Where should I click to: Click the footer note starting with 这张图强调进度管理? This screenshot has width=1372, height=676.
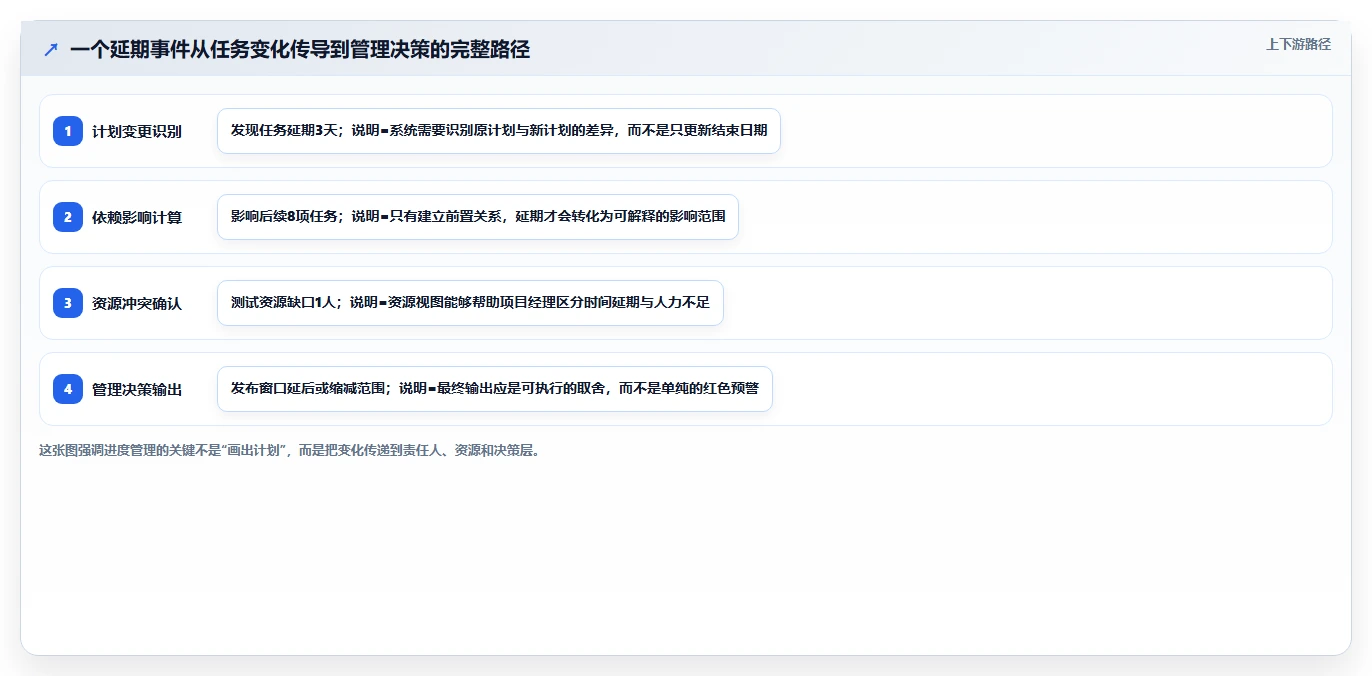click(290, 450)
